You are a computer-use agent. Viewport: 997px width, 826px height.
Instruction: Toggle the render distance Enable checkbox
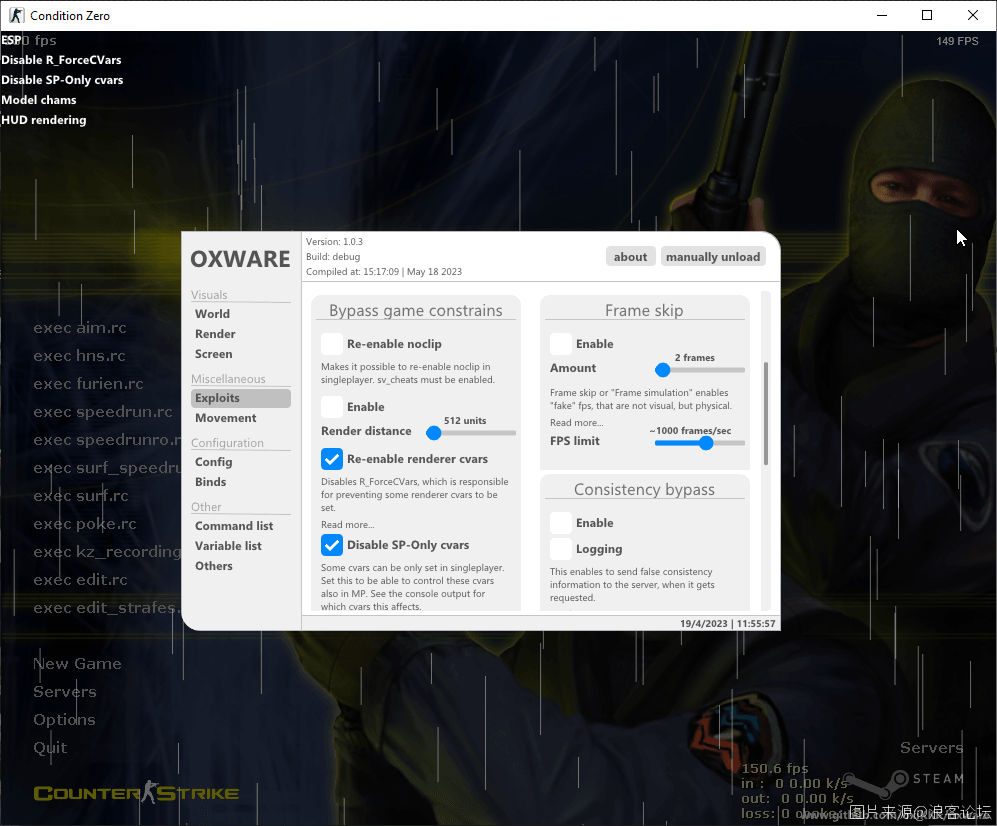(x=332, y=407)
